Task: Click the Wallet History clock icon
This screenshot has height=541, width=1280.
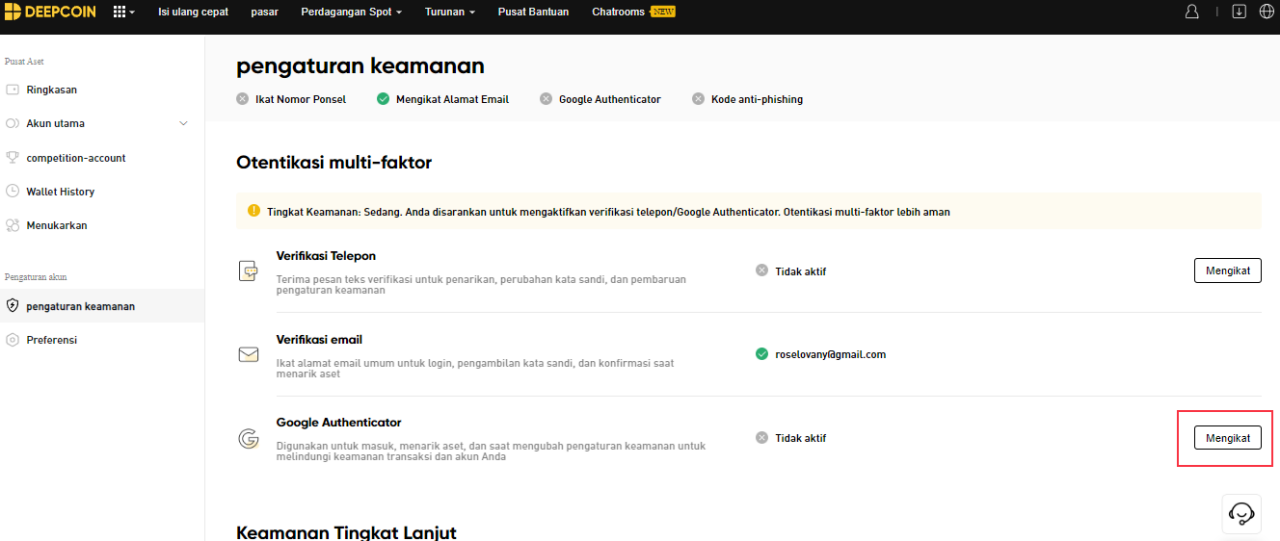Action: pos(12,191)
